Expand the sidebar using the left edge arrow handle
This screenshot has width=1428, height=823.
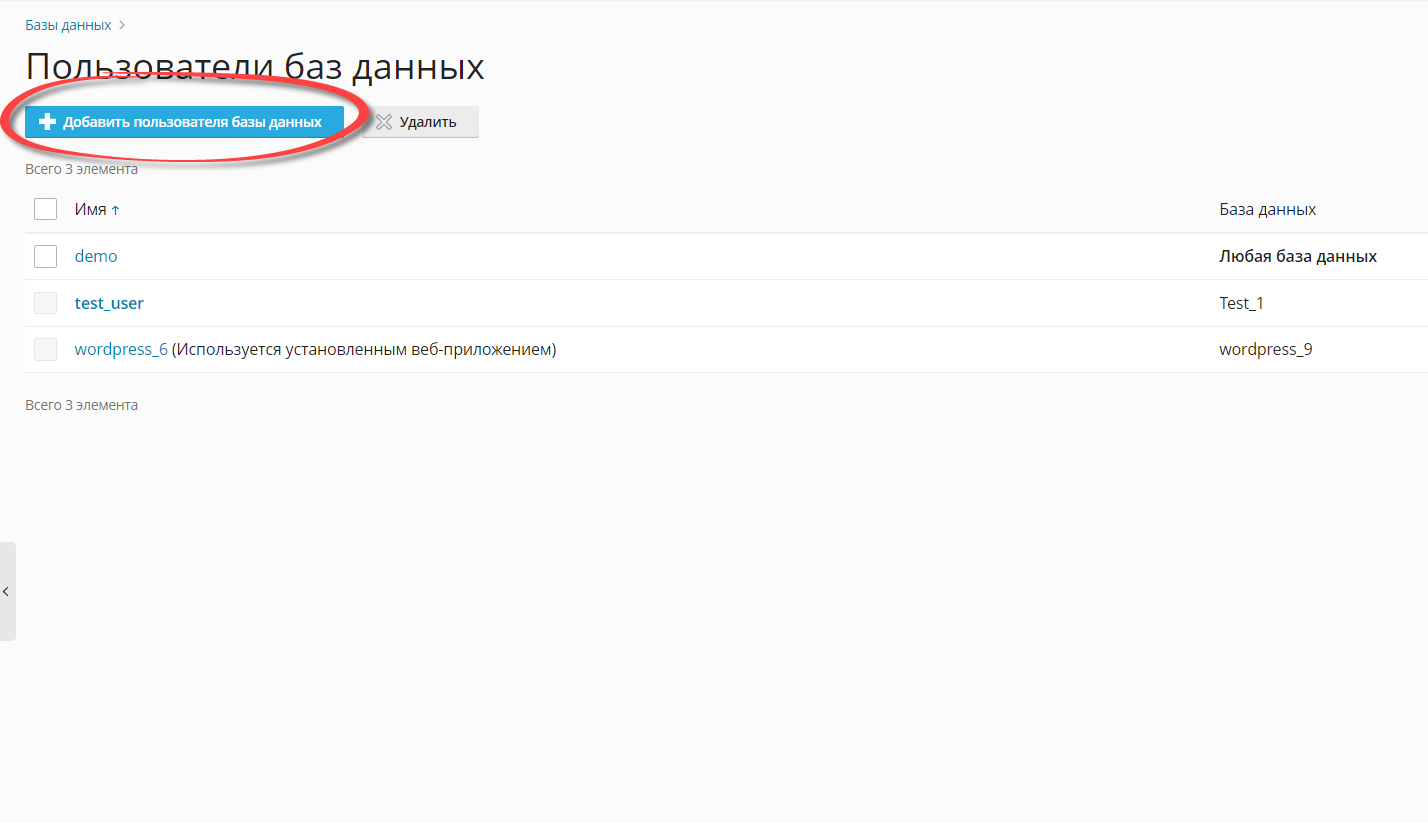(x=7, y=591)
